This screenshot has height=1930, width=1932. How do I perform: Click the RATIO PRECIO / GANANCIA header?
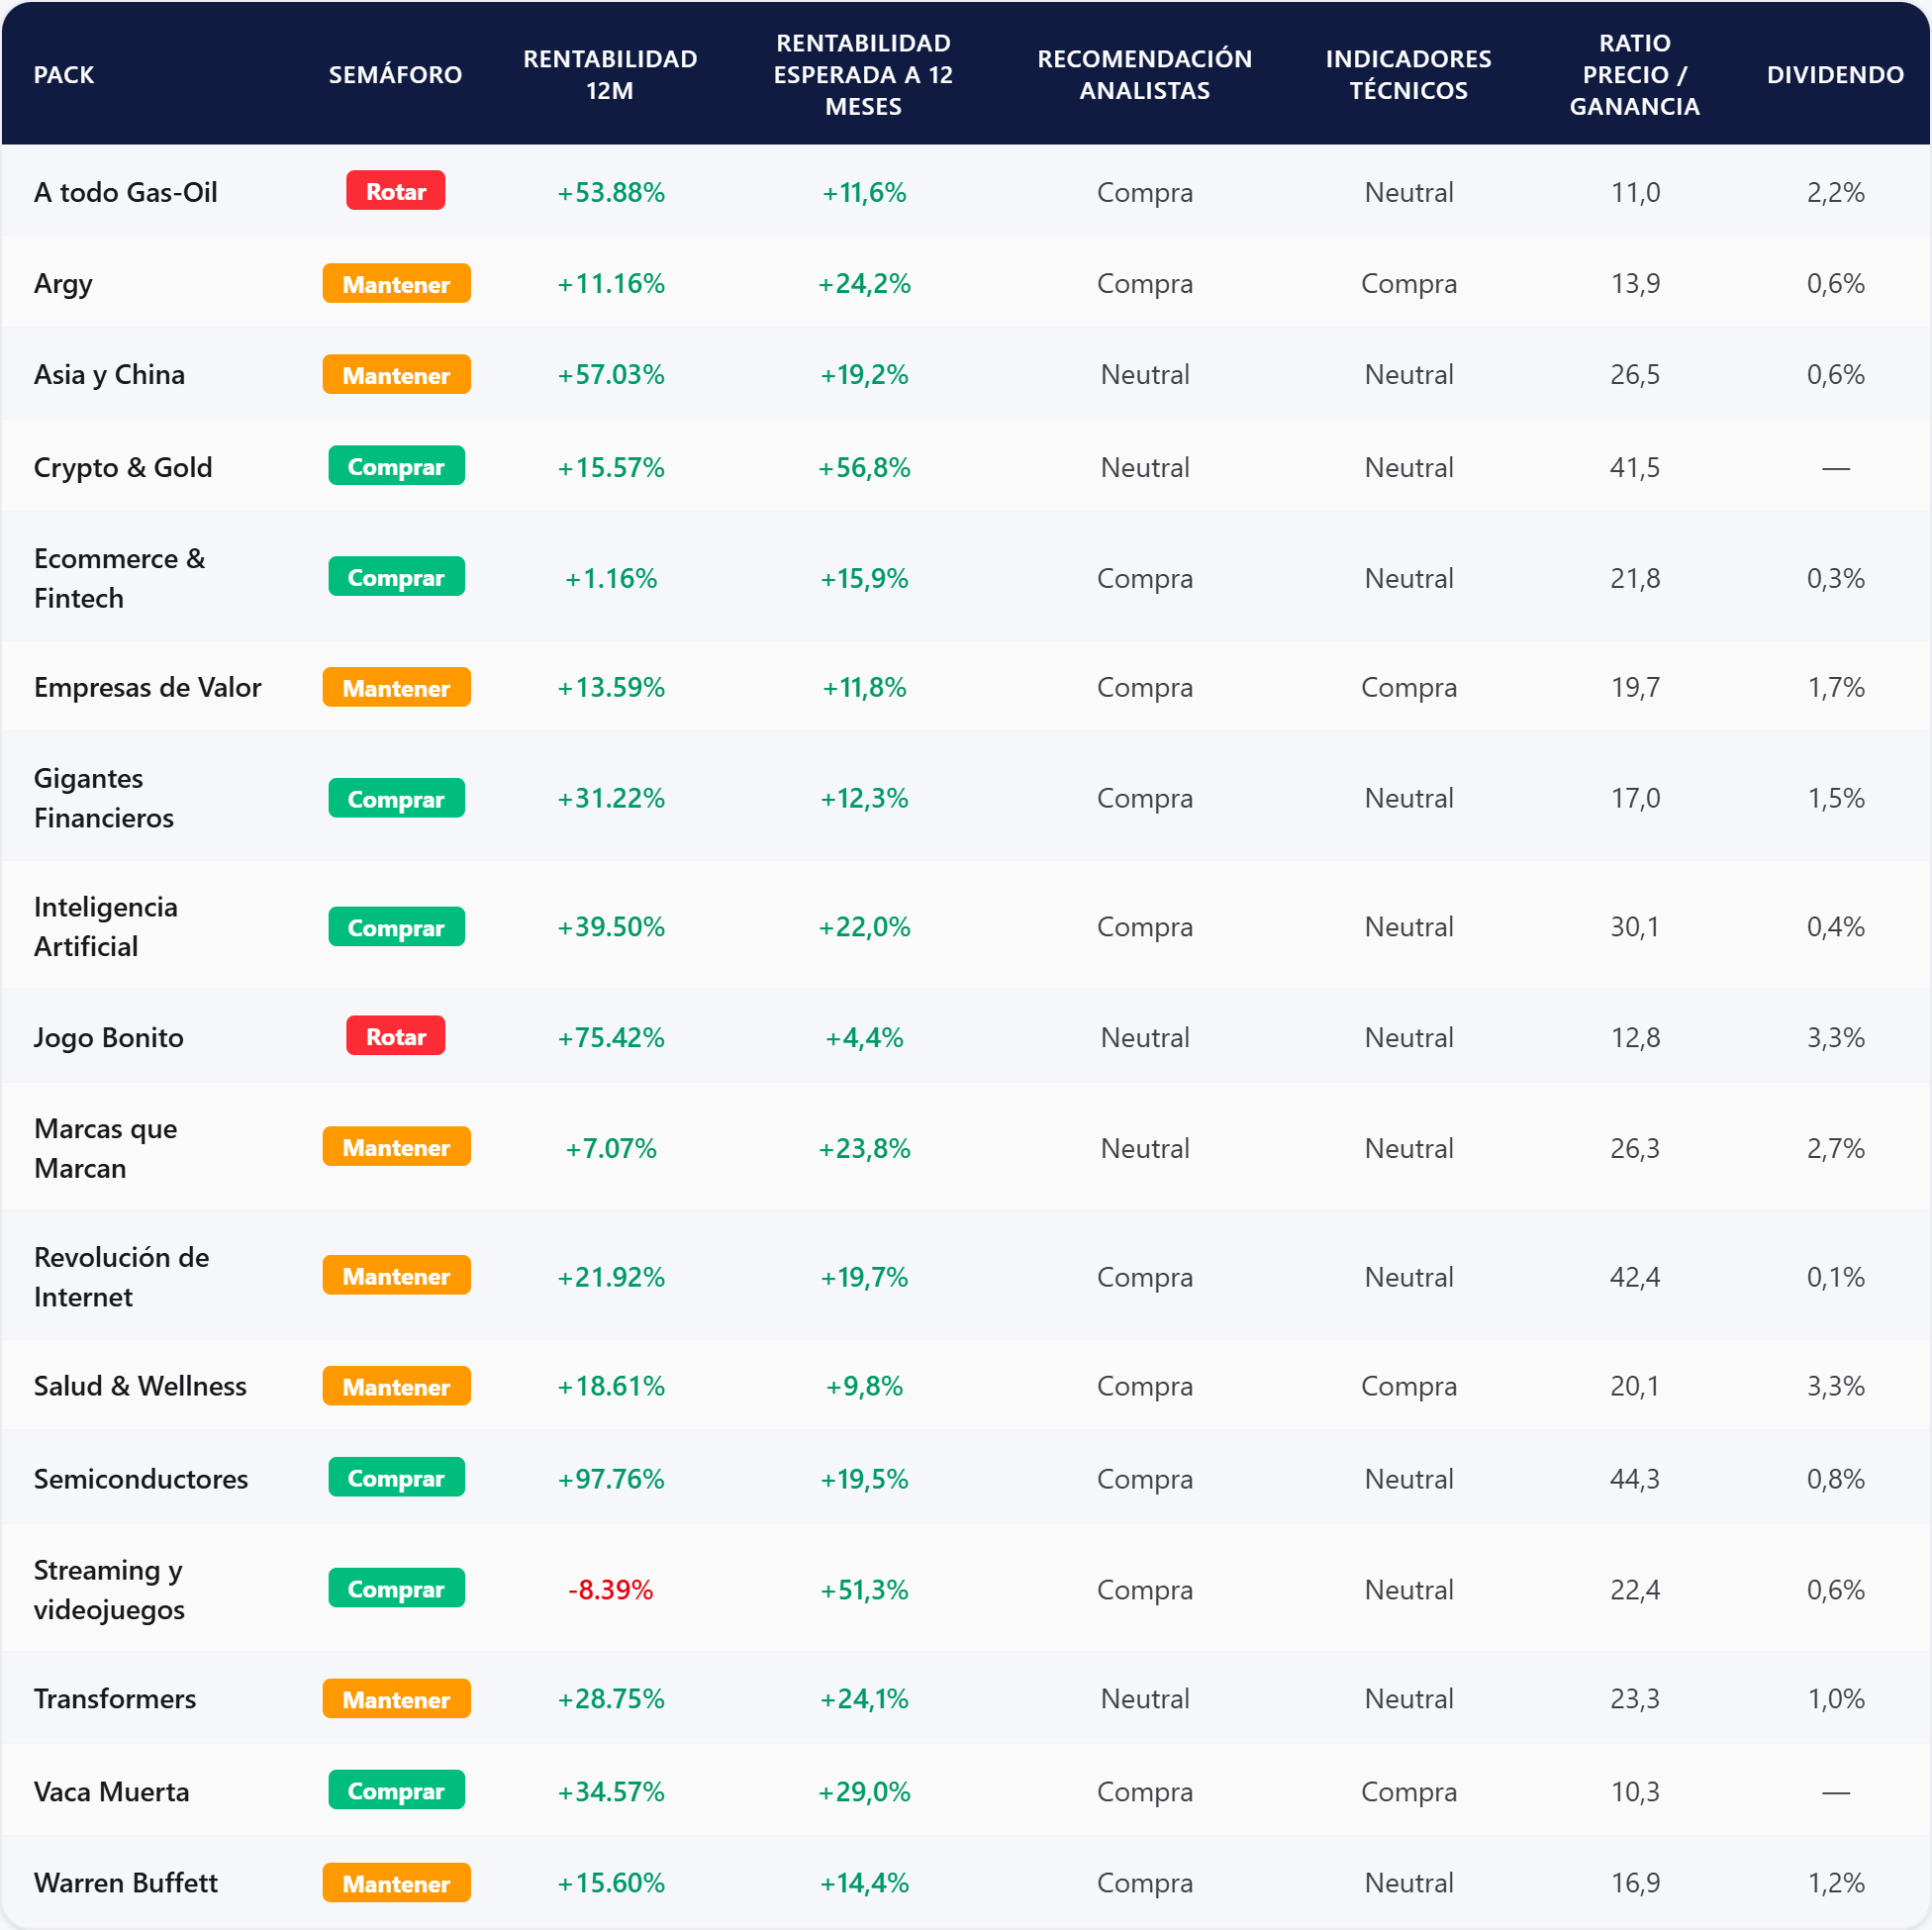pos(1634,75)
